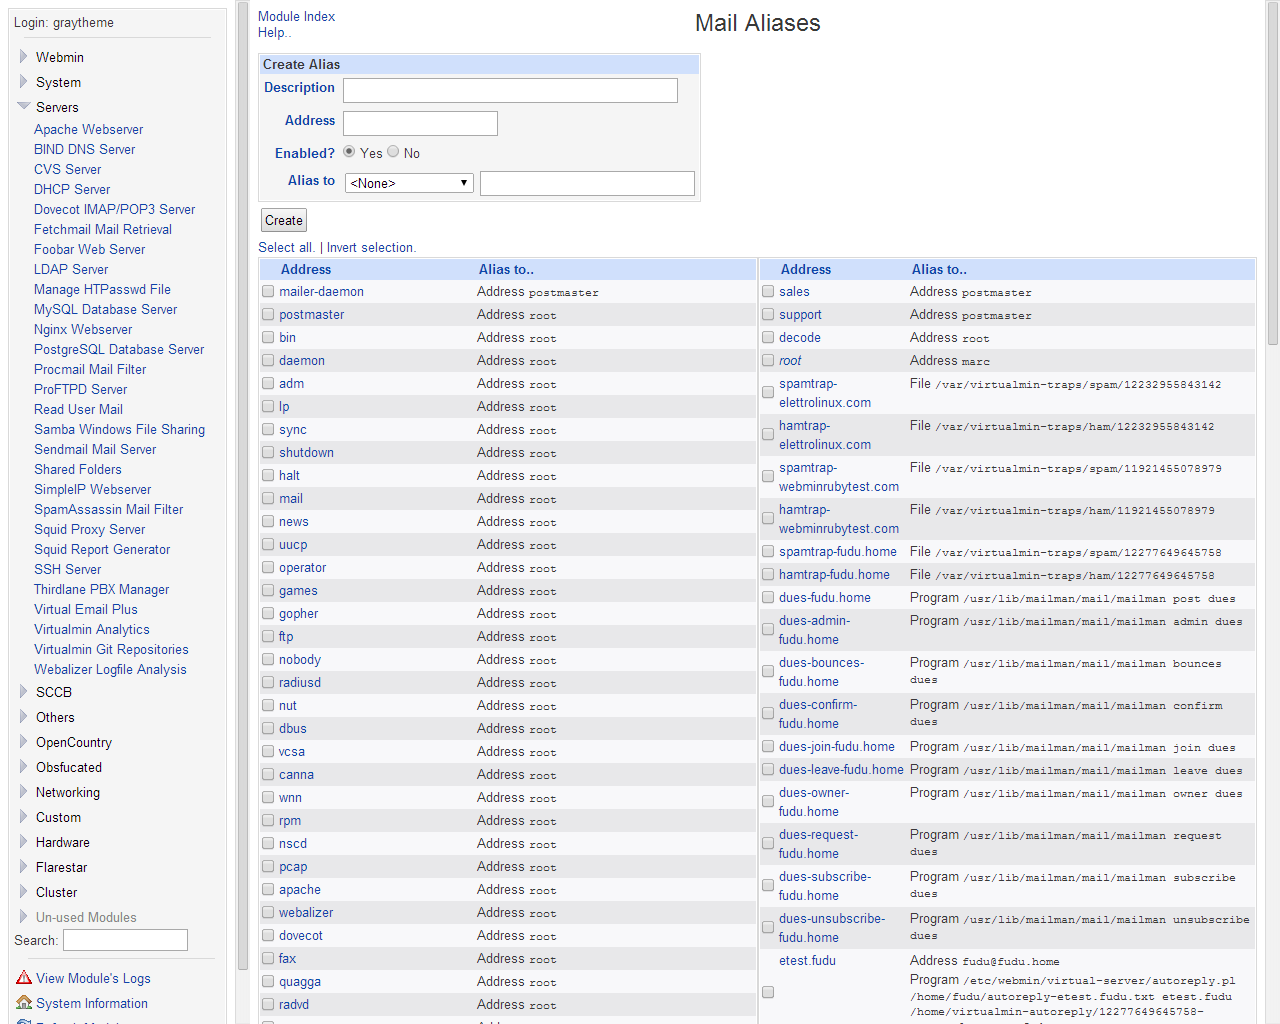
Task: Check the mailer-daemon alias checkbox
Action: coord(268,292)
